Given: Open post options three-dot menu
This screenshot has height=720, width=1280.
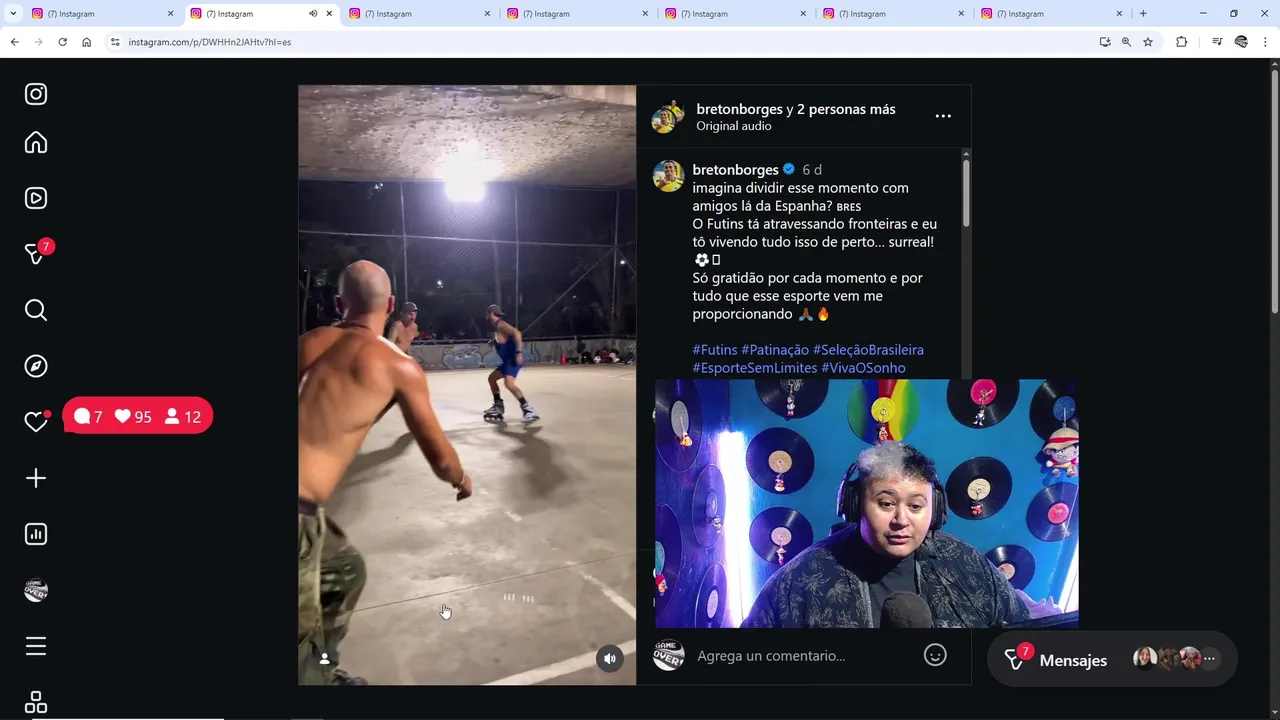Looking at the screenshot, I should pos(943,116).
